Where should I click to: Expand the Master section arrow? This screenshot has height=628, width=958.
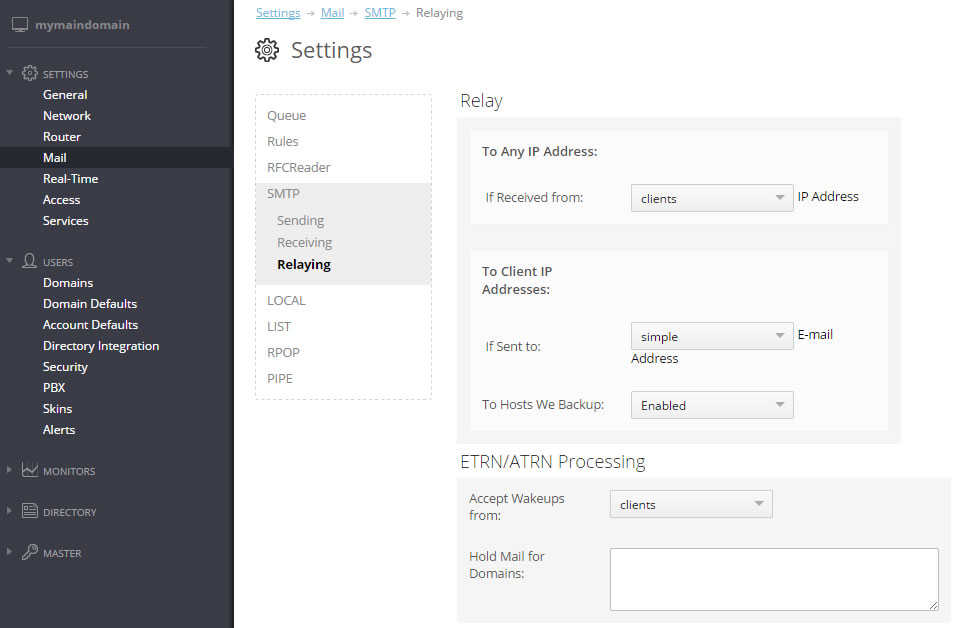click(x=9, y=552)
